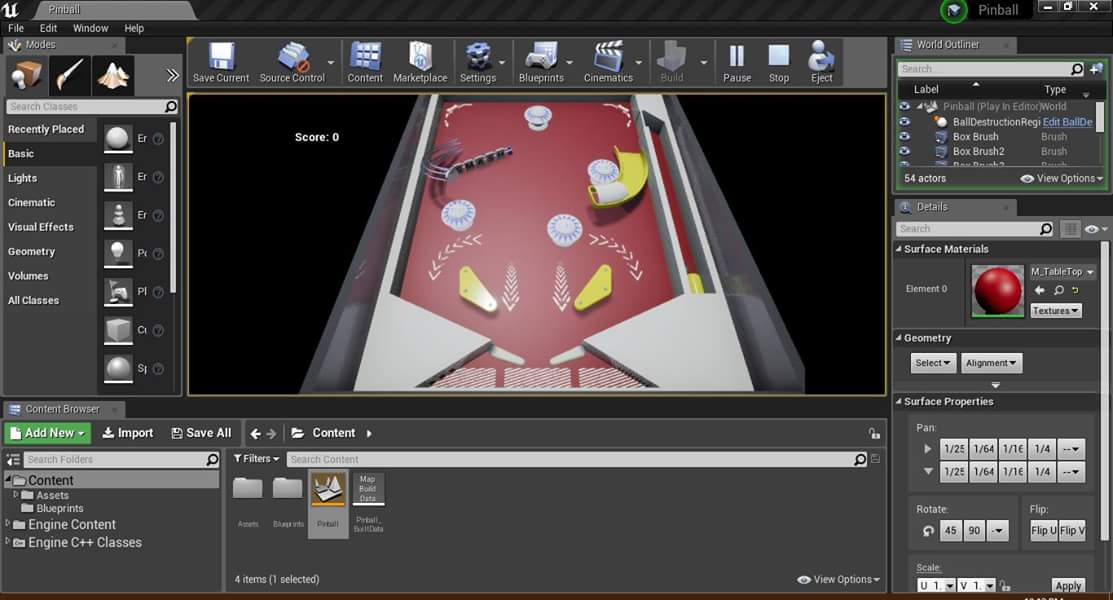Pick the Empty Character placement icon
The height and width of the screenshot is (600, 1113).
pyautogui.click(x=118, y=176)
